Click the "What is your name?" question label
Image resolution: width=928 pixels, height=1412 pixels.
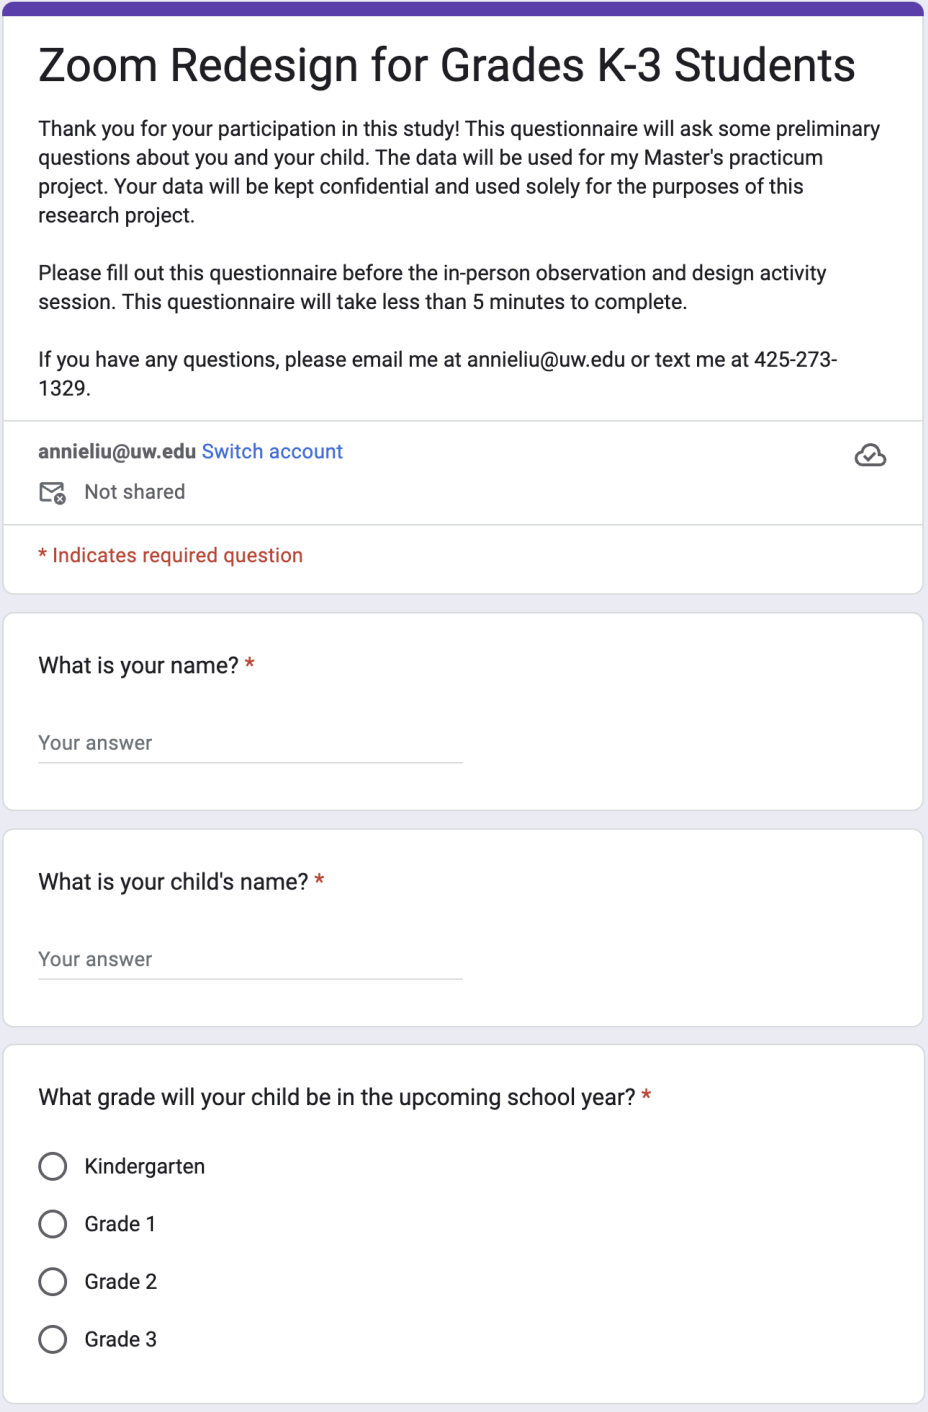(138, 665)
